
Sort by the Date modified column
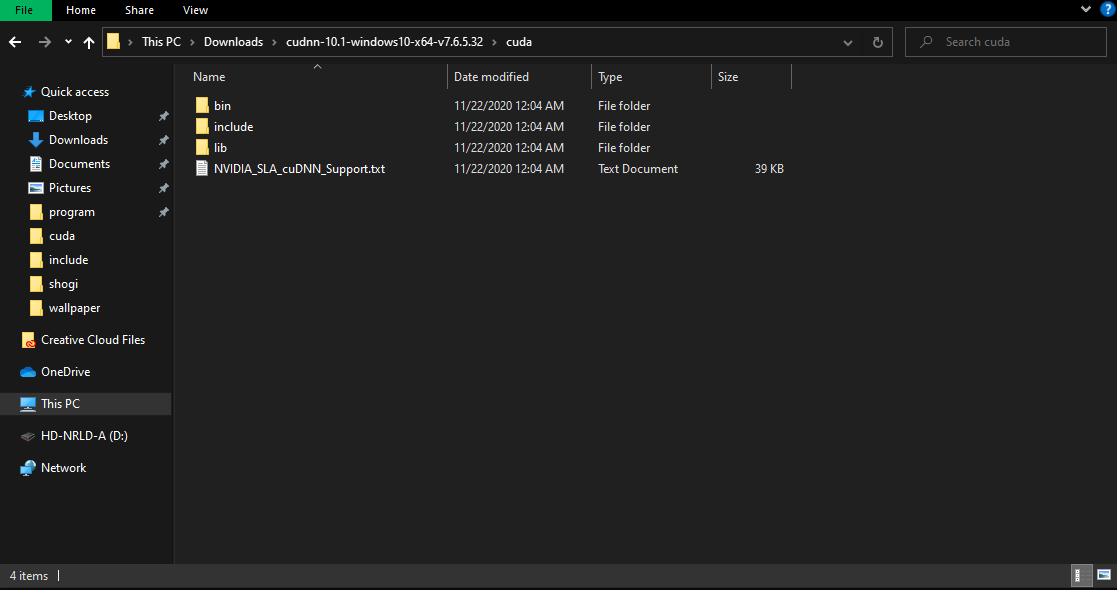pos(492,77)
